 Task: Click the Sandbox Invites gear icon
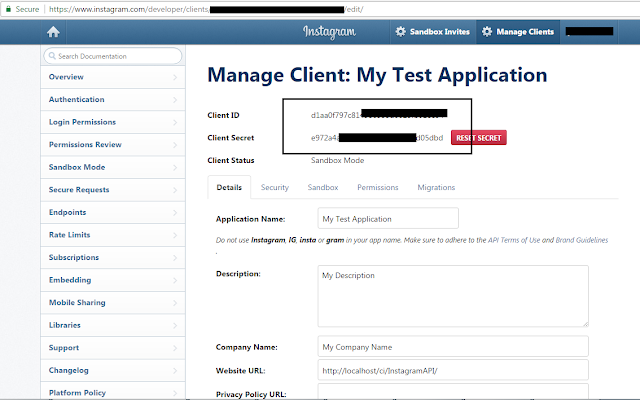tap(401, 31)
